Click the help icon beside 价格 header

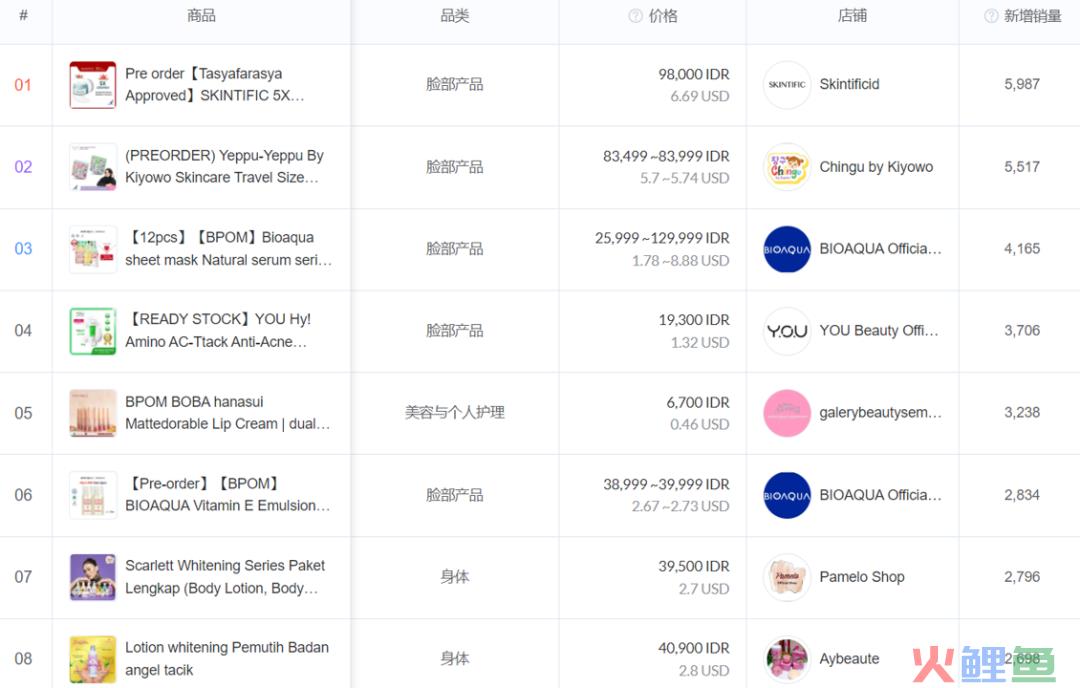pos(635,16)
